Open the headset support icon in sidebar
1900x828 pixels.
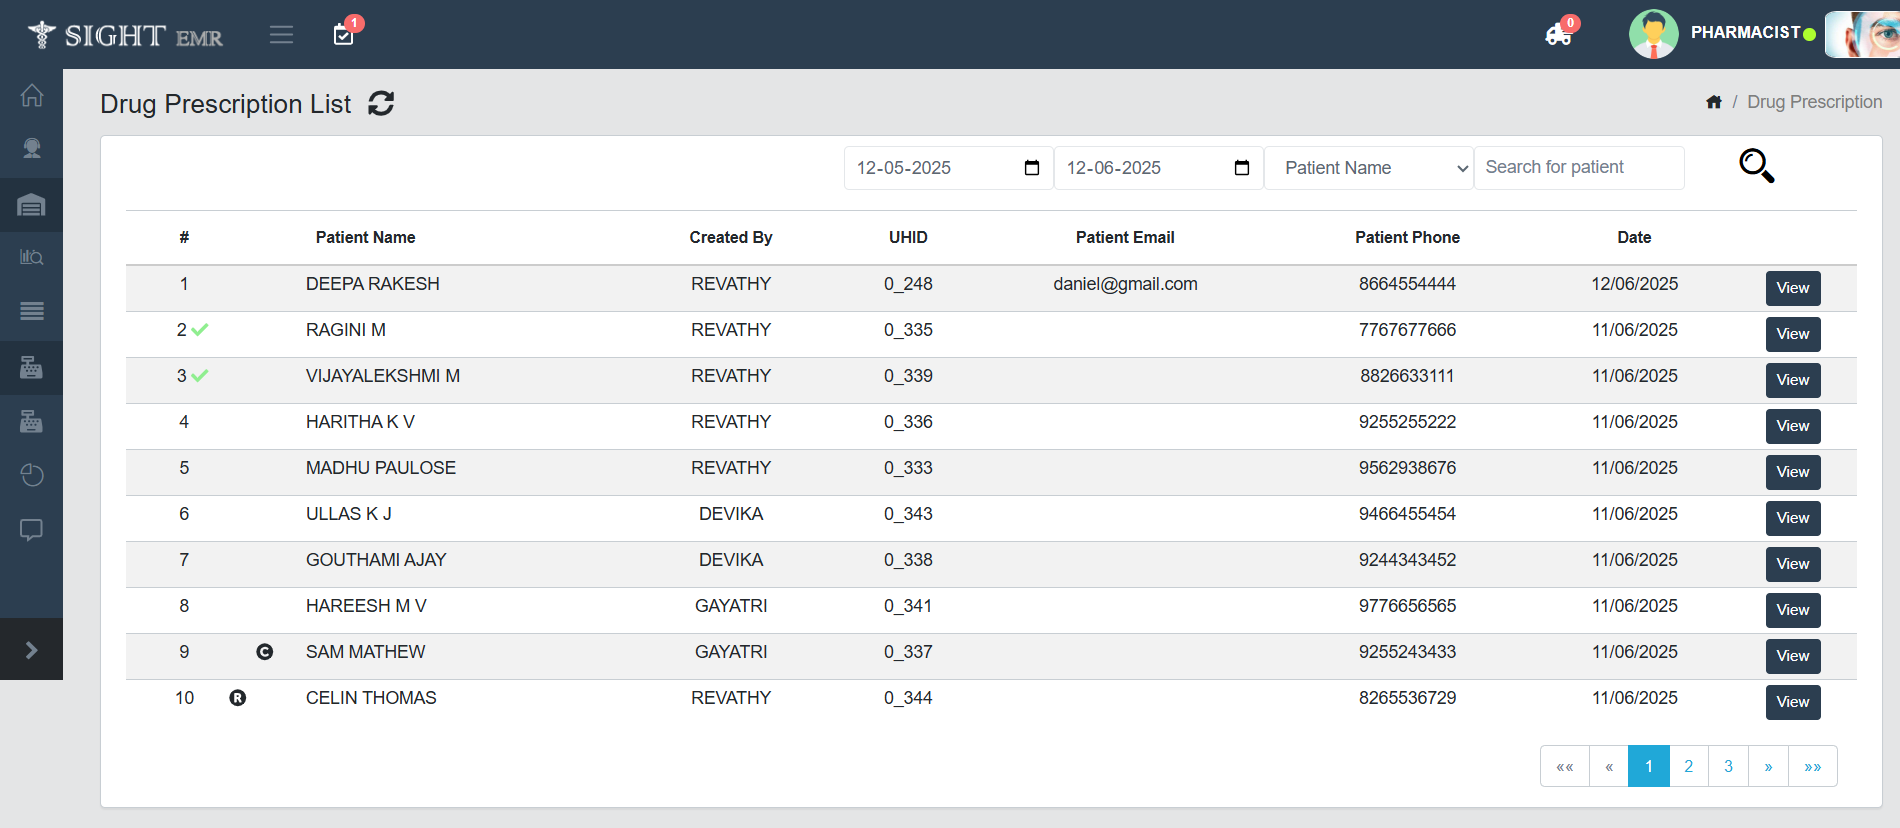pyautogui.click(x=32, y=149)
